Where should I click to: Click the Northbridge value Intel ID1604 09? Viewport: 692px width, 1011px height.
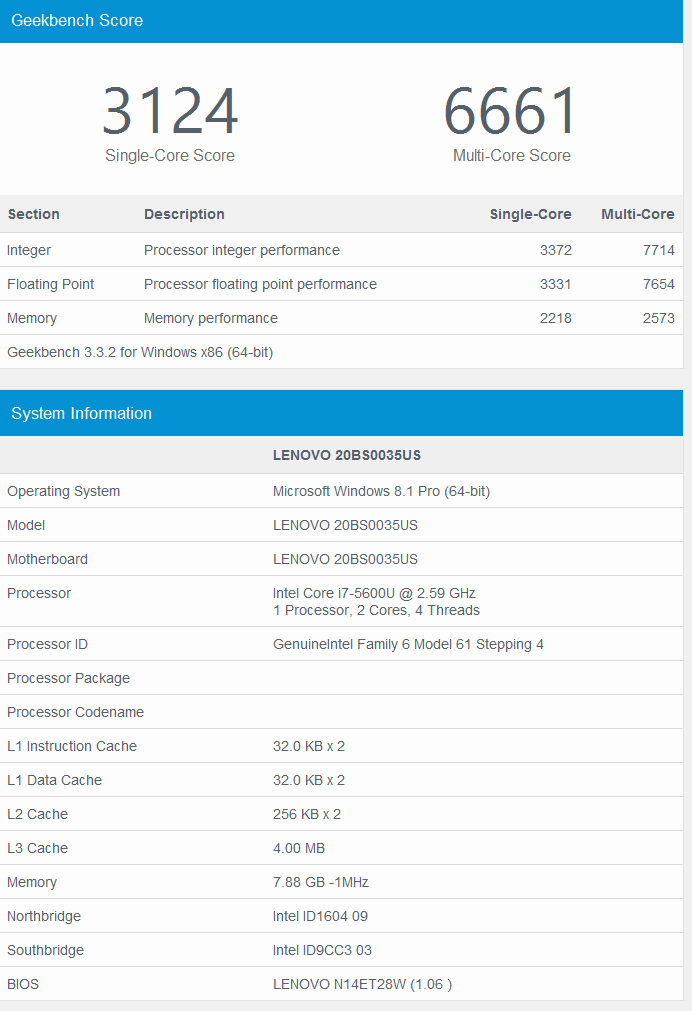(x=325, y=916)
